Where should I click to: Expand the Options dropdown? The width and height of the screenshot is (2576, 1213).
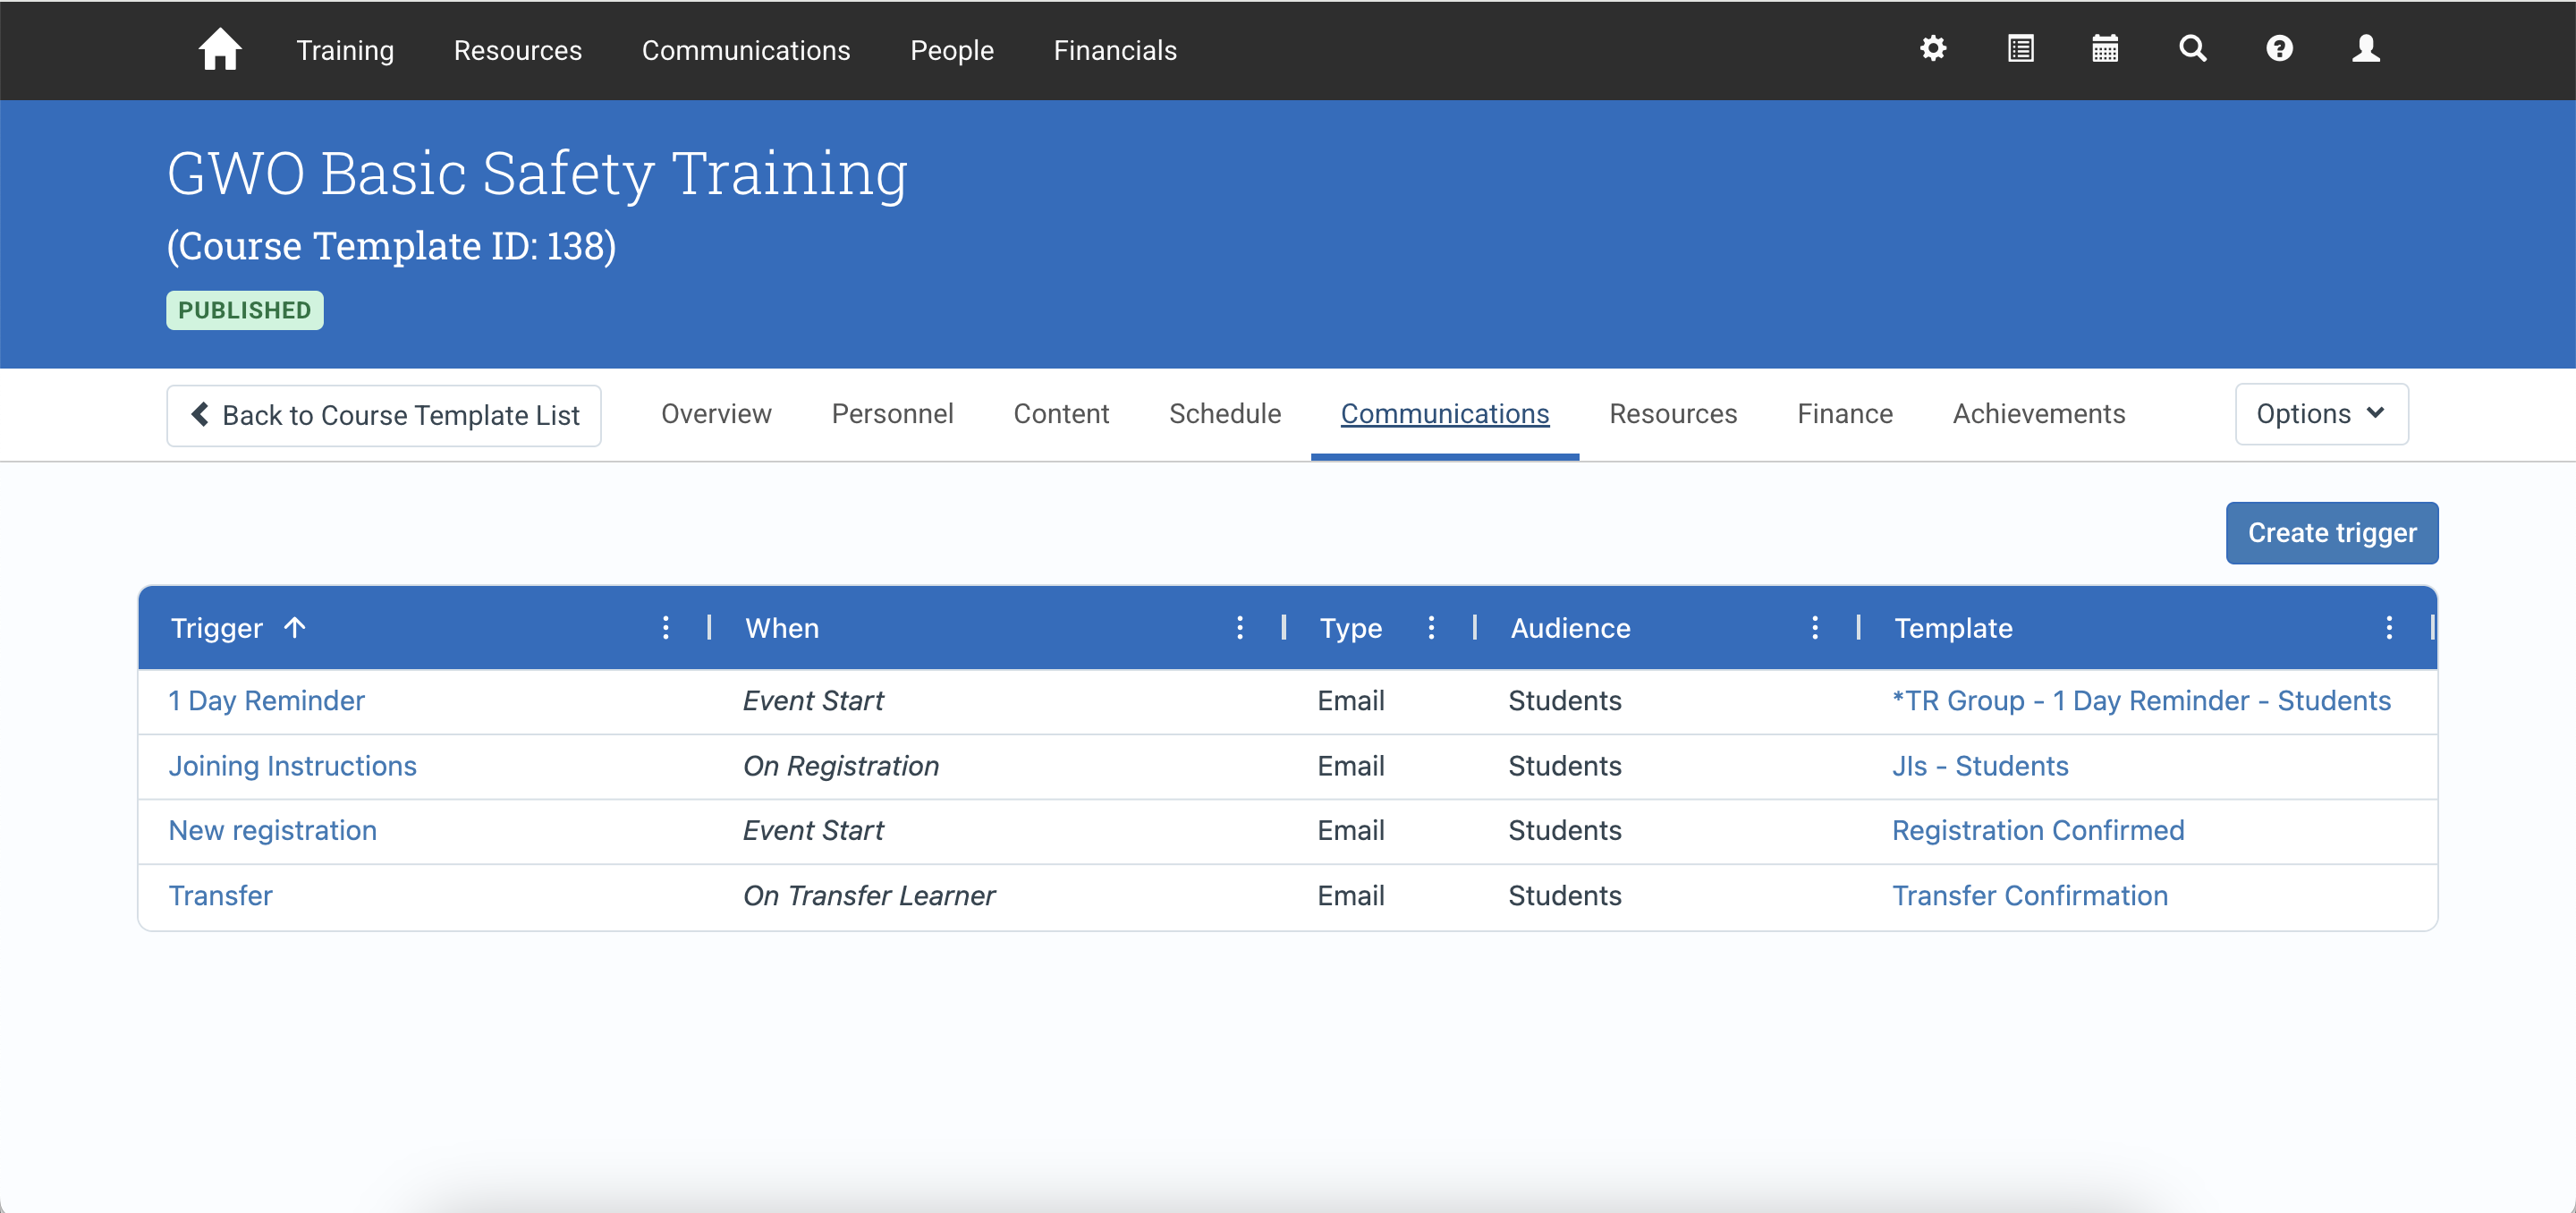pyautogui.click(x=2320, y=414)
